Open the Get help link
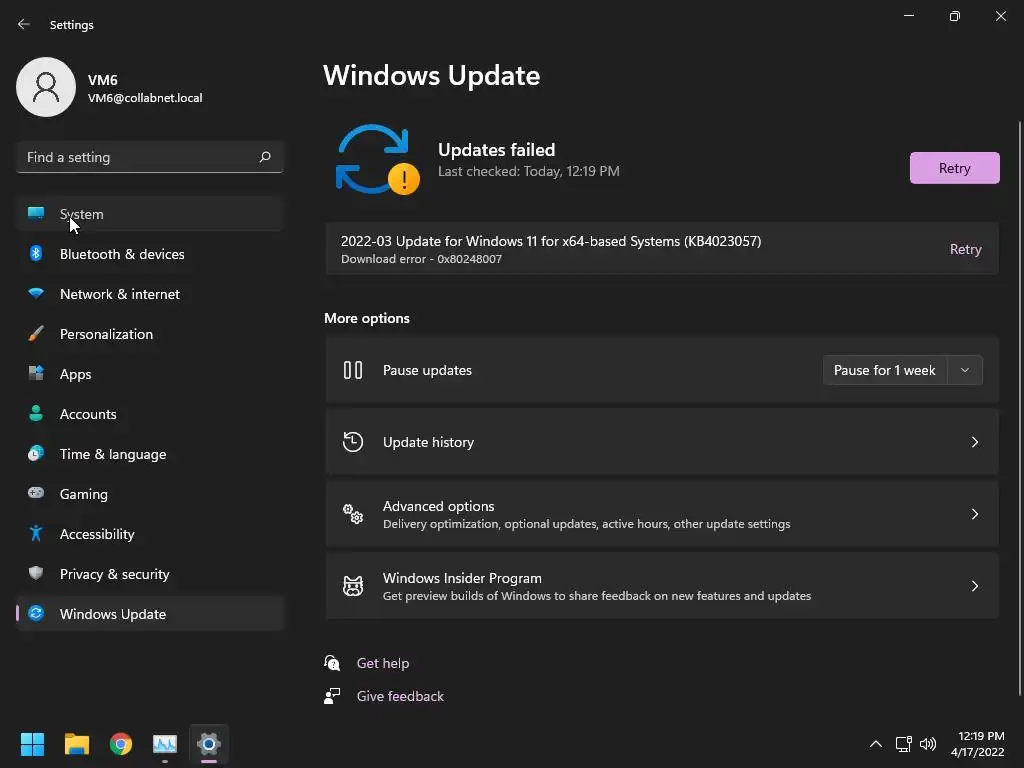This screenshot has width=1024, height=768. tap(383, 663)
